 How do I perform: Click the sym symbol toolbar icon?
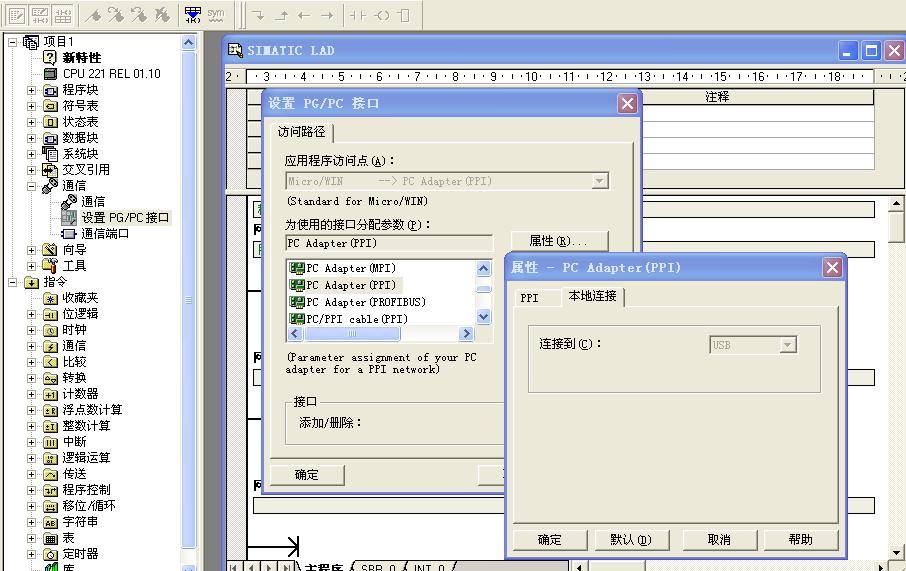(216, 15)
